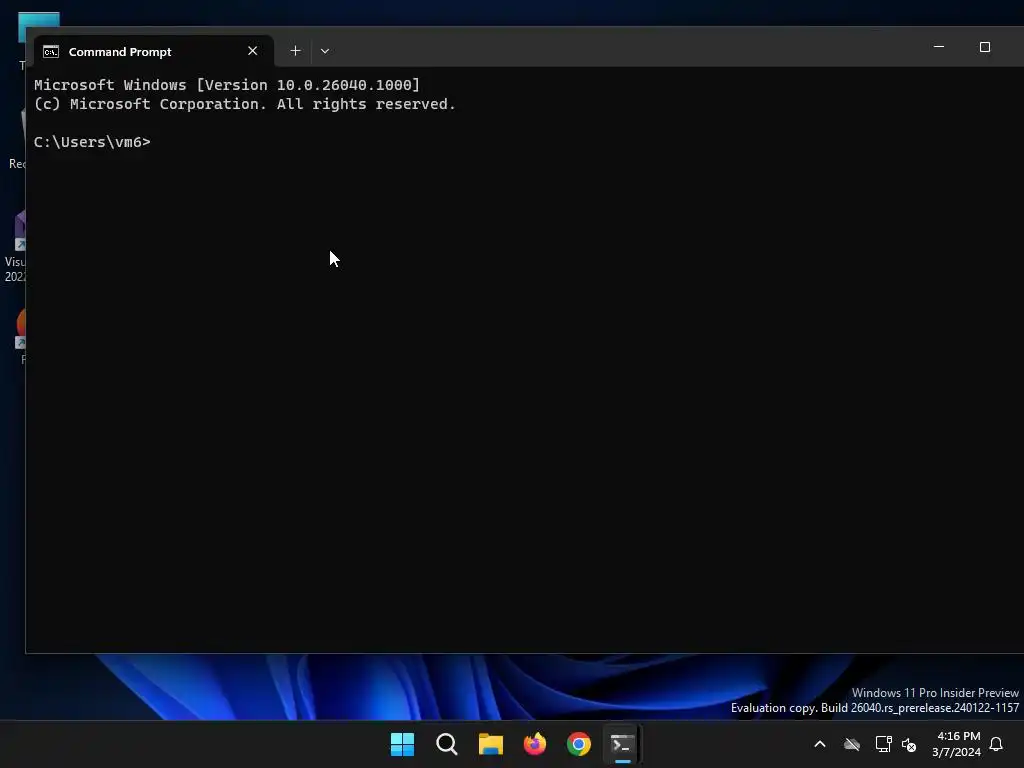Click the C:\Users\vm6> prompt line
1024x768 pixels.
coord(92,142)
